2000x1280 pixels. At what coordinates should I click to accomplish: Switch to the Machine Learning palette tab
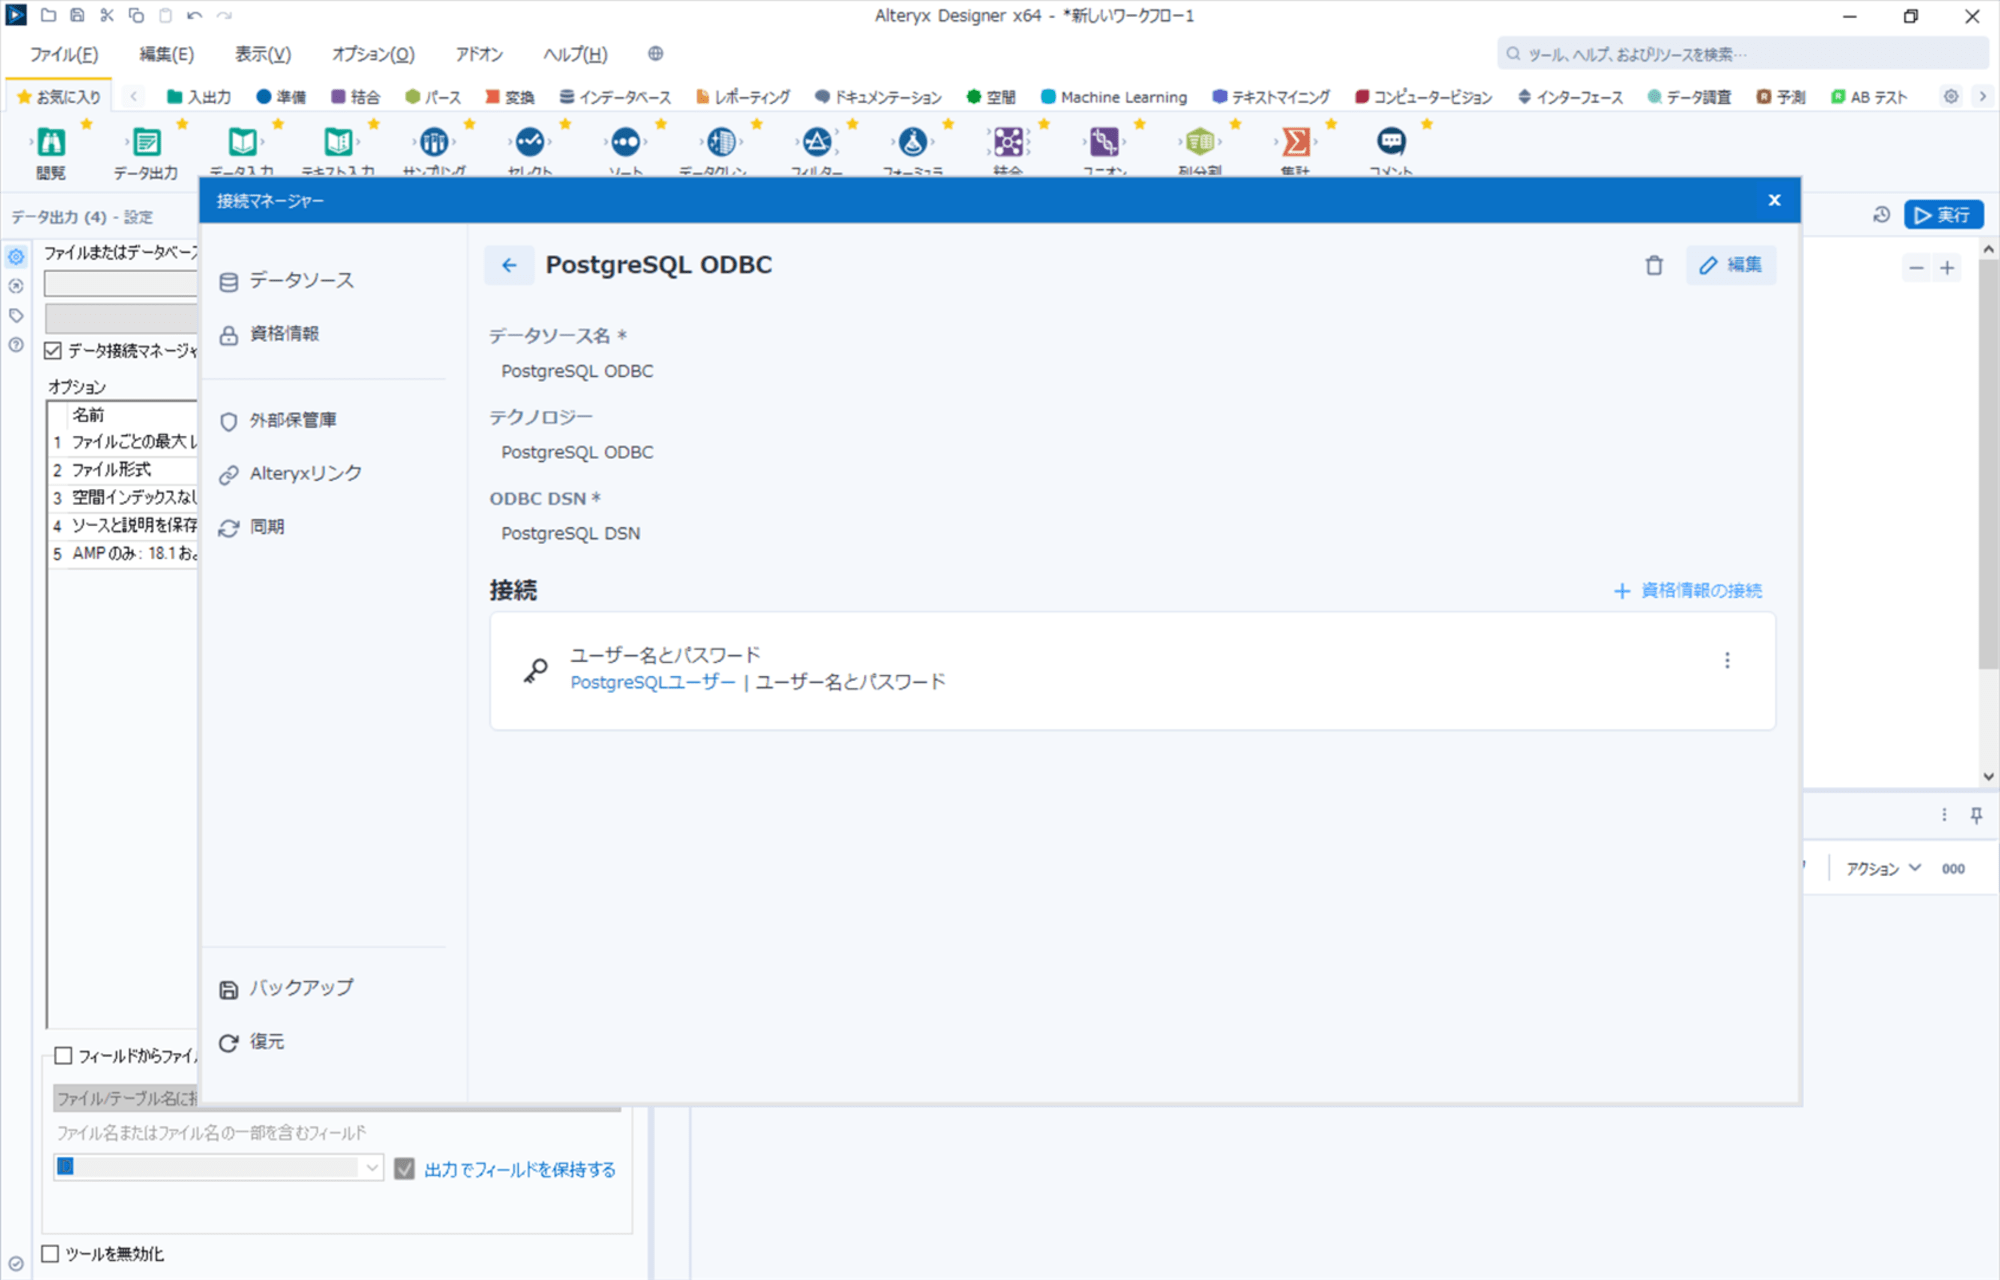[1114, 97]
